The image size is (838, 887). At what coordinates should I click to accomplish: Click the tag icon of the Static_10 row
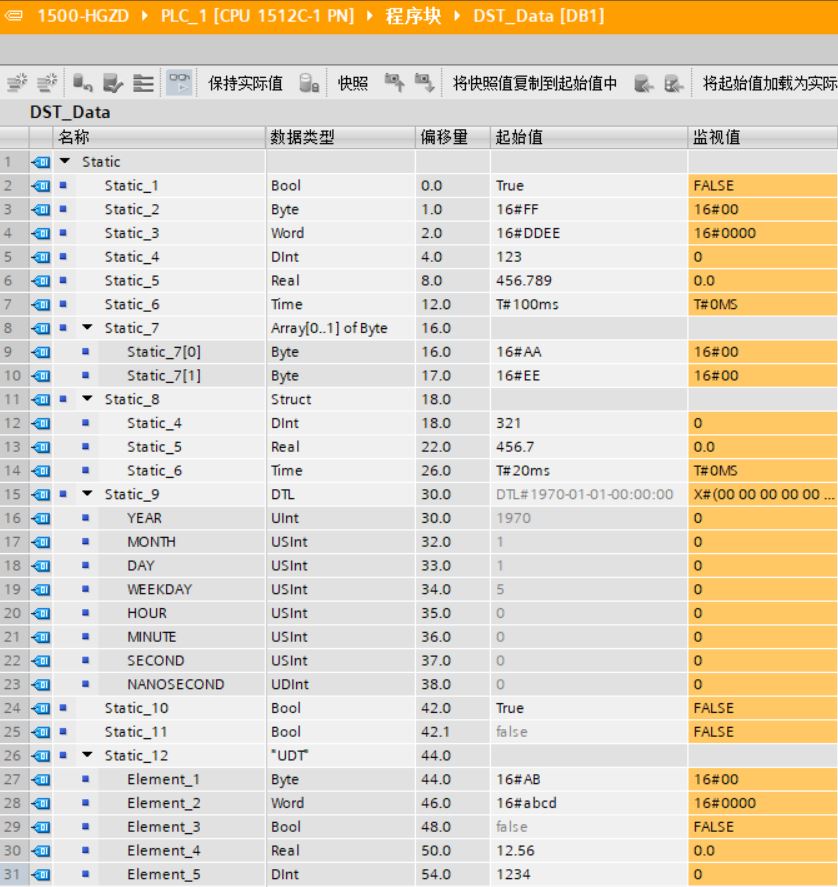(x=41, y=708)
